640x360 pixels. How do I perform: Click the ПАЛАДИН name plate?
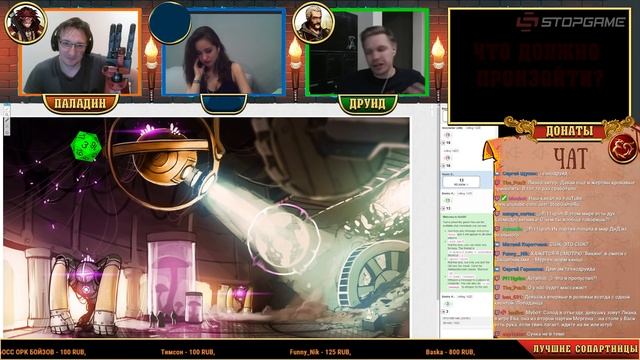(x=80, y=103)
